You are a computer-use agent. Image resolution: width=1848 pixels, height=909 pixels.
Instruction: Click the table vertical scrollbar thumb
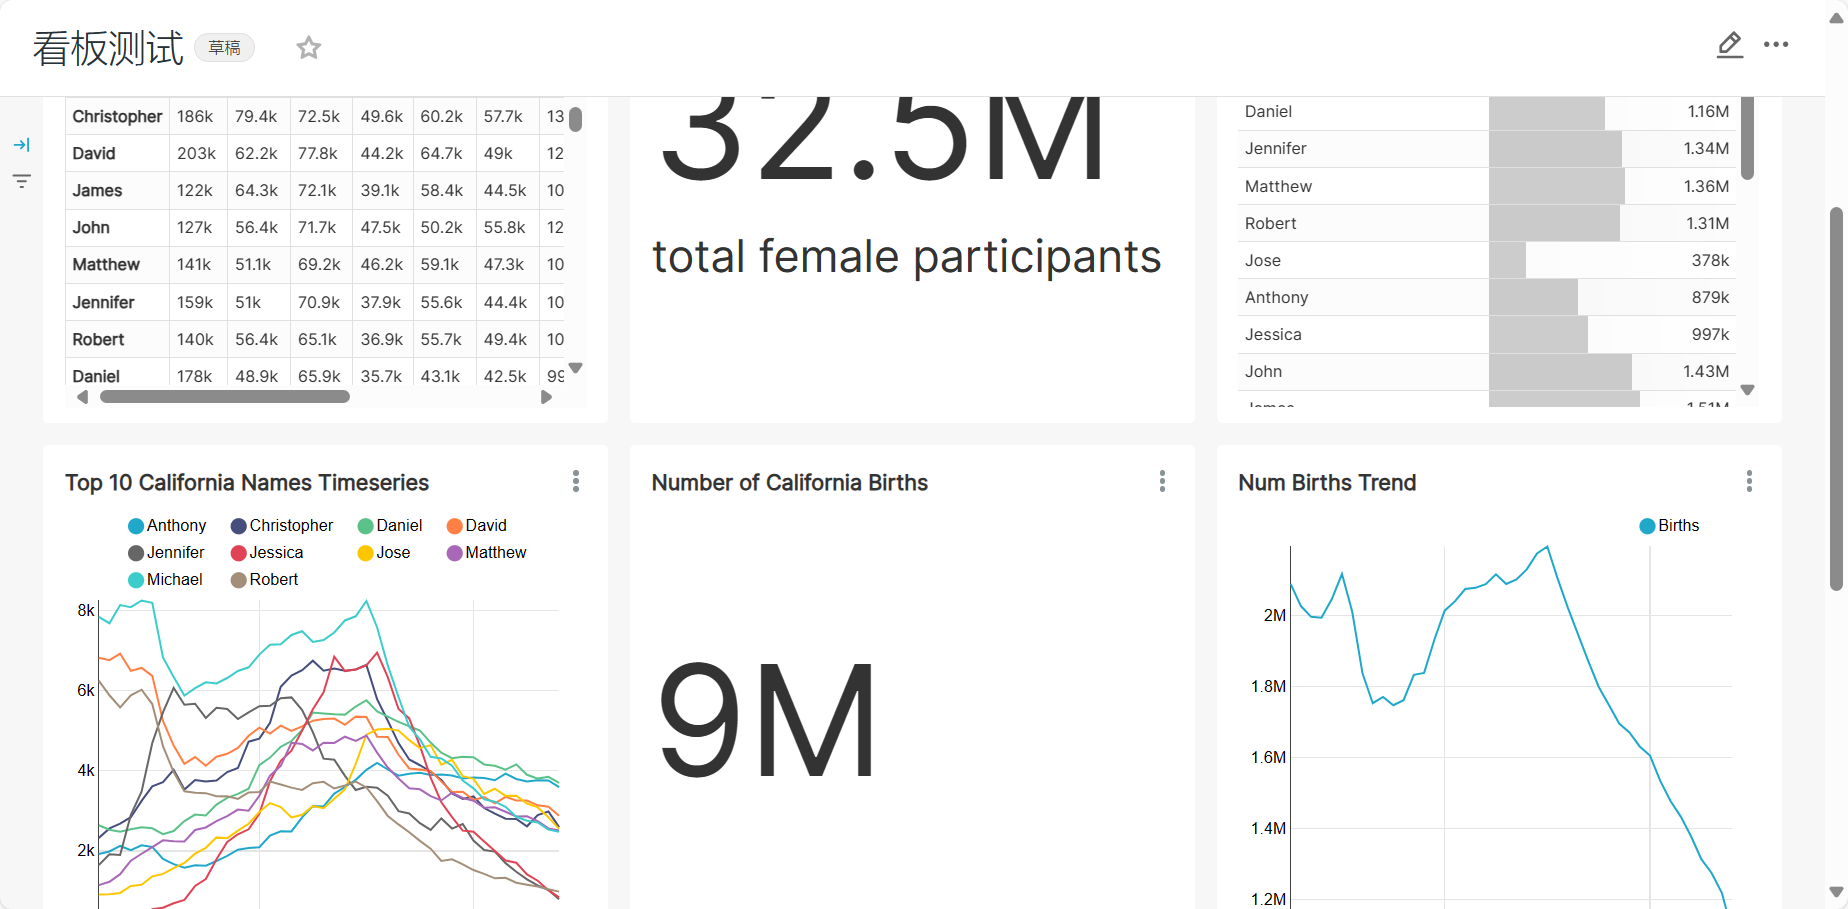point(576,119)
